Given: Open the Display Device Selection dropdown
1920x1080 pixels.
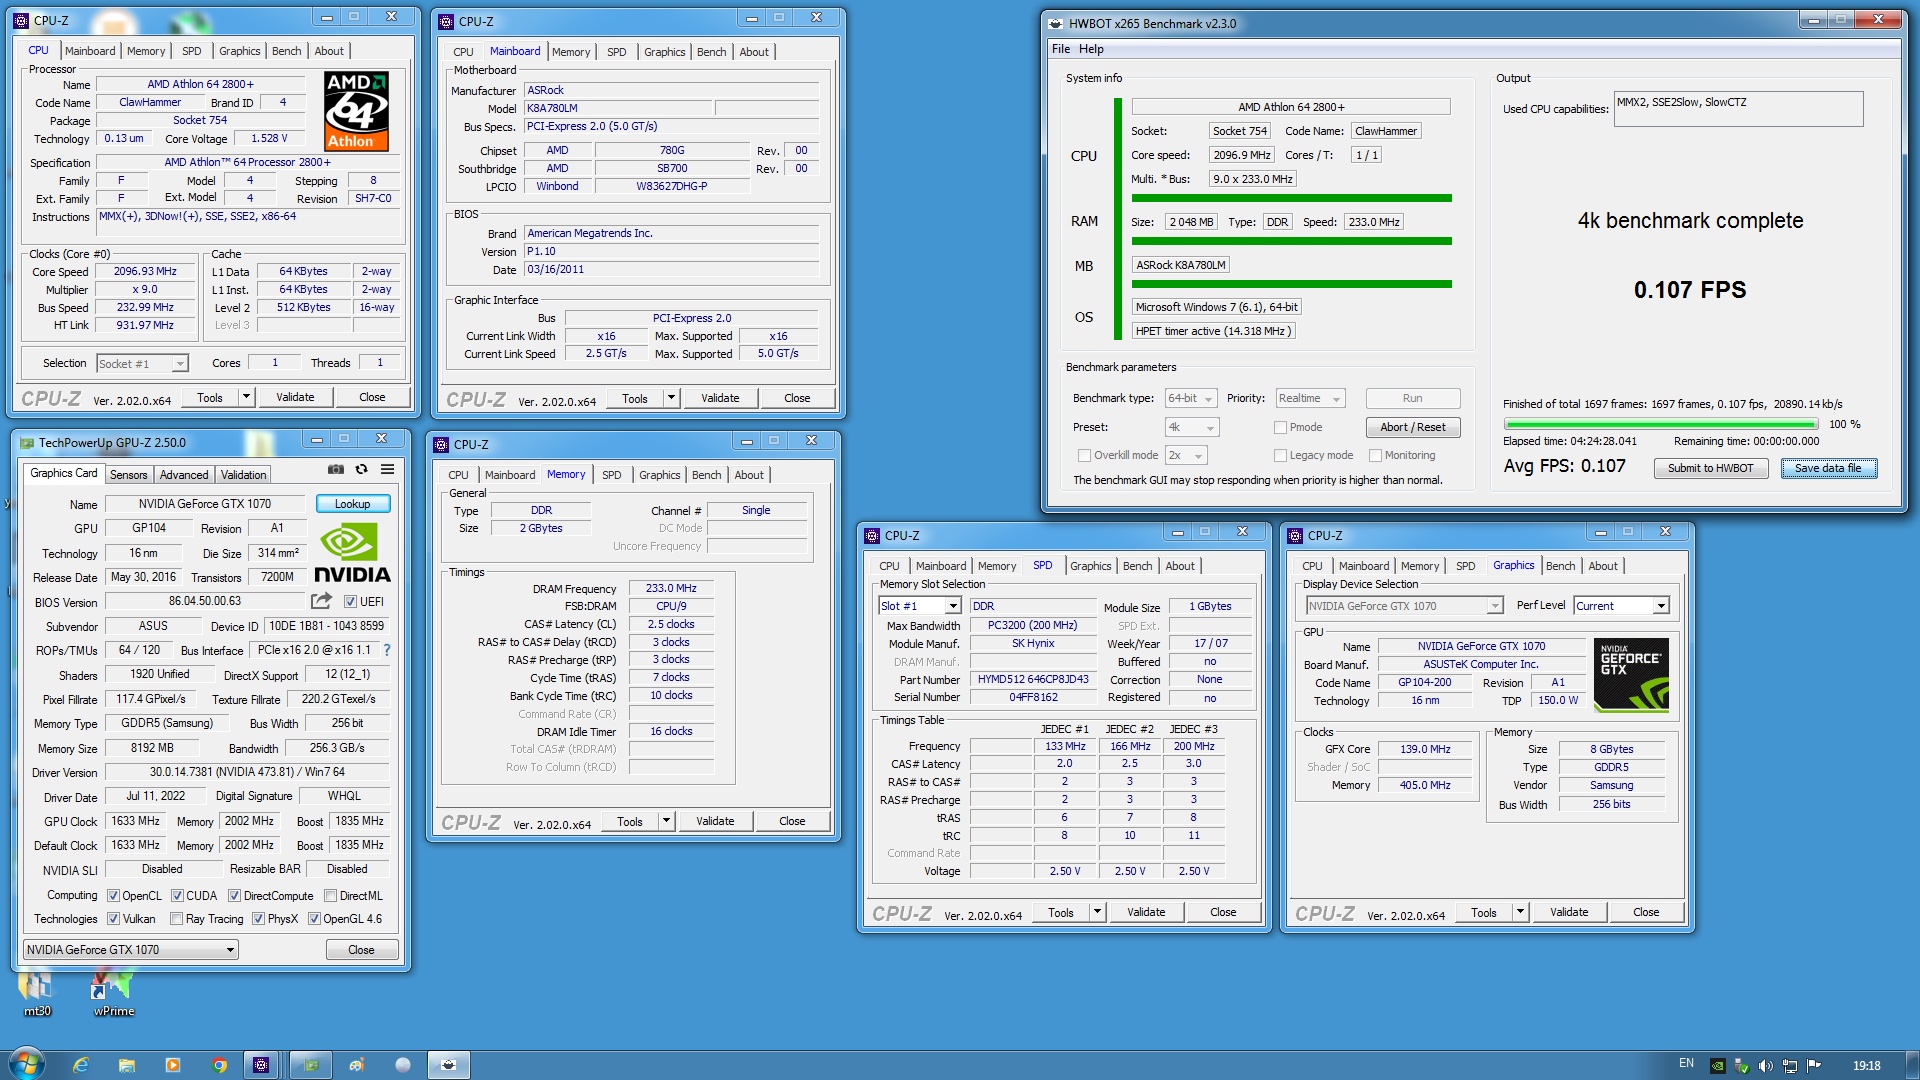Looking at the screenshot, I should (1405, 606).
